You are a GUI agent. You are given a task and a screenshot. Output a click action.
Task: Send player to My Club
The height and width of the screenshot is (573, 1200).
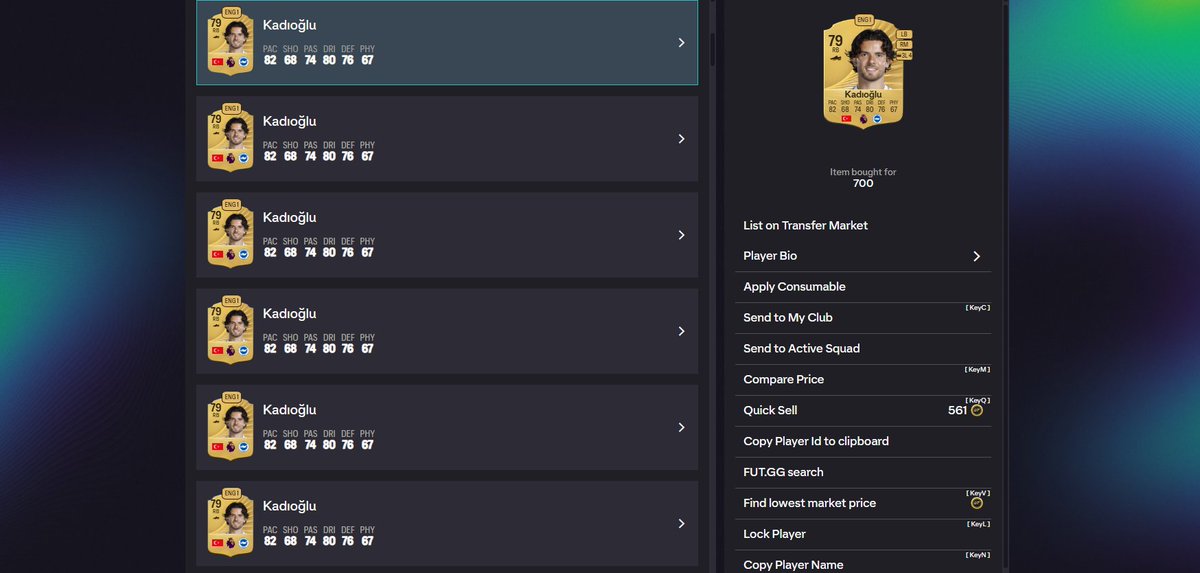click(x=862, y=318)
